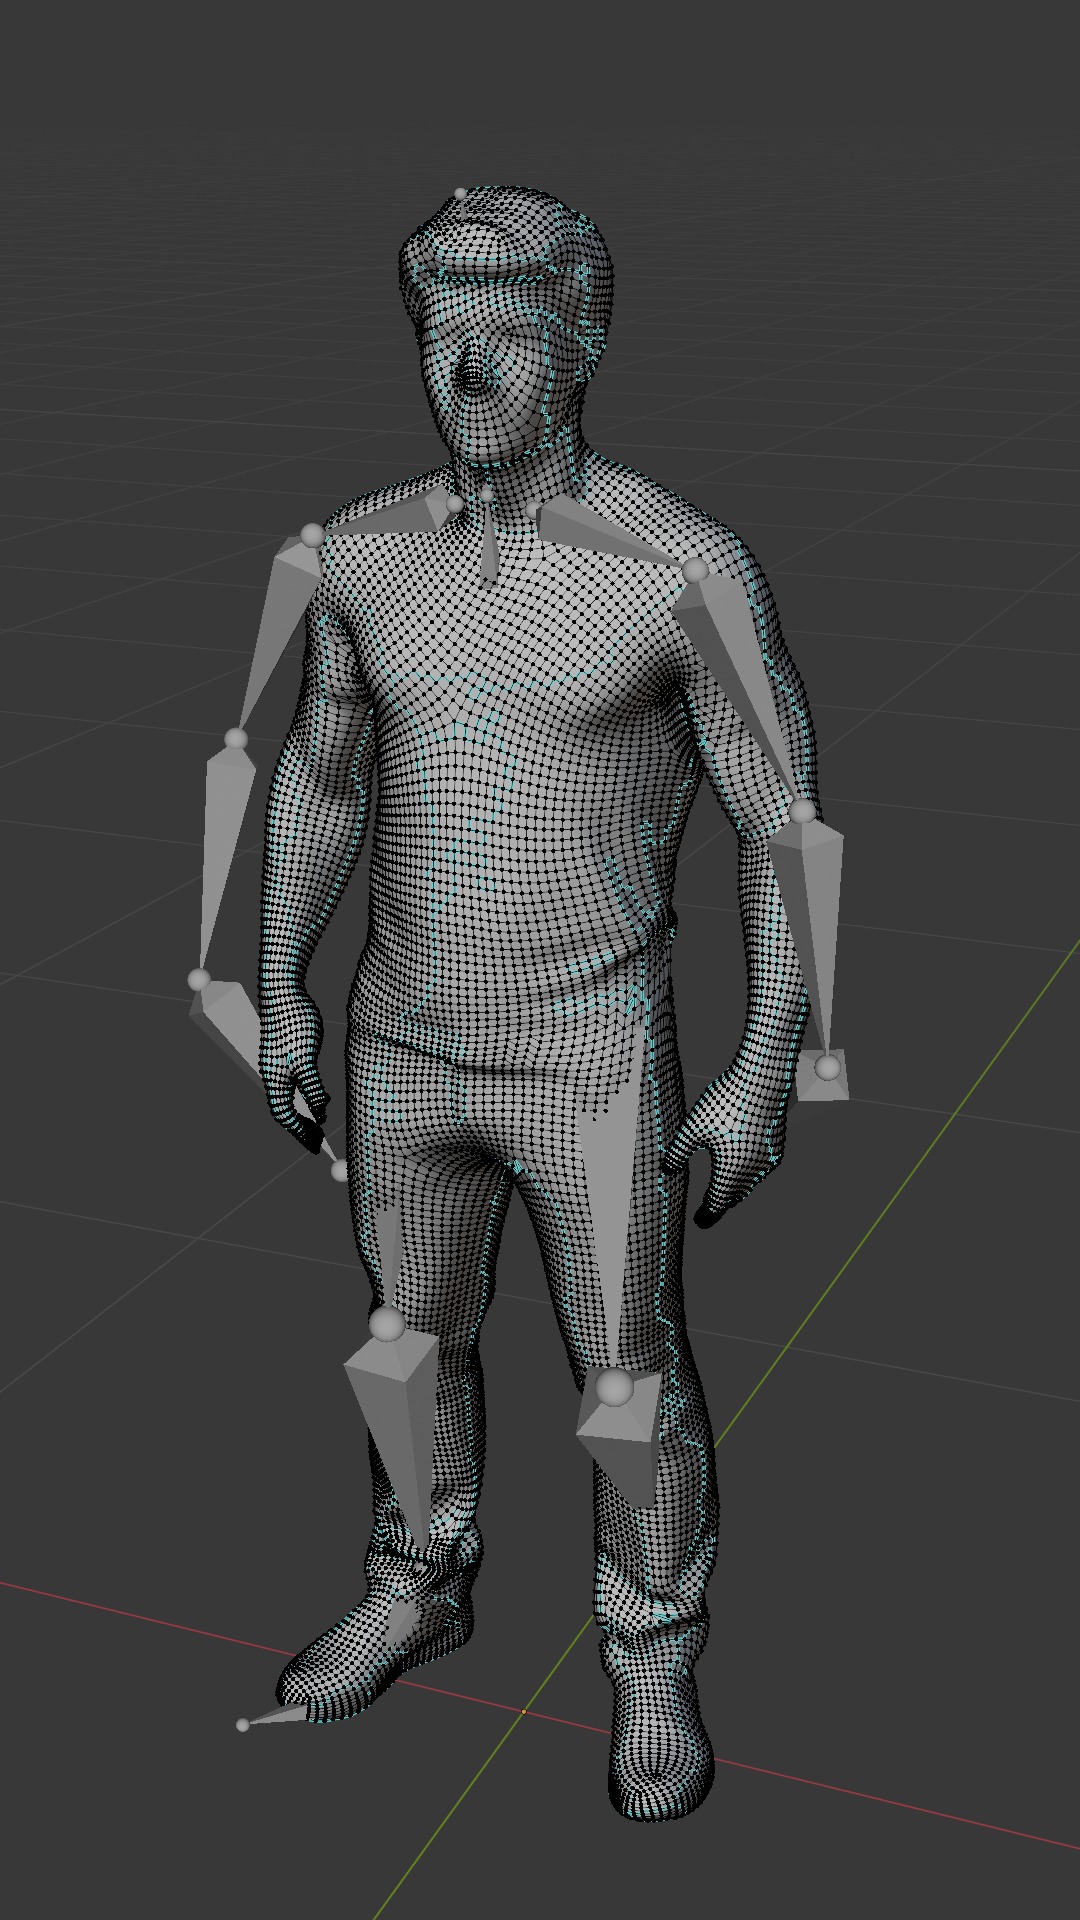Click the character's right elbow joint sphere

236,740
